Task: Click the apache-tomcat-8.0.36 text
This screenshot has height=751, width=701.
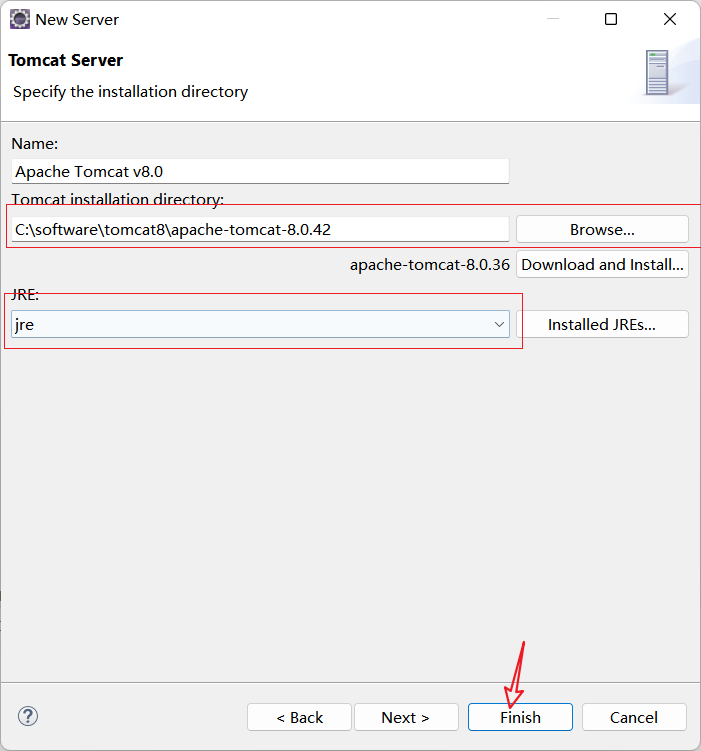Action: tap(430, 265)
